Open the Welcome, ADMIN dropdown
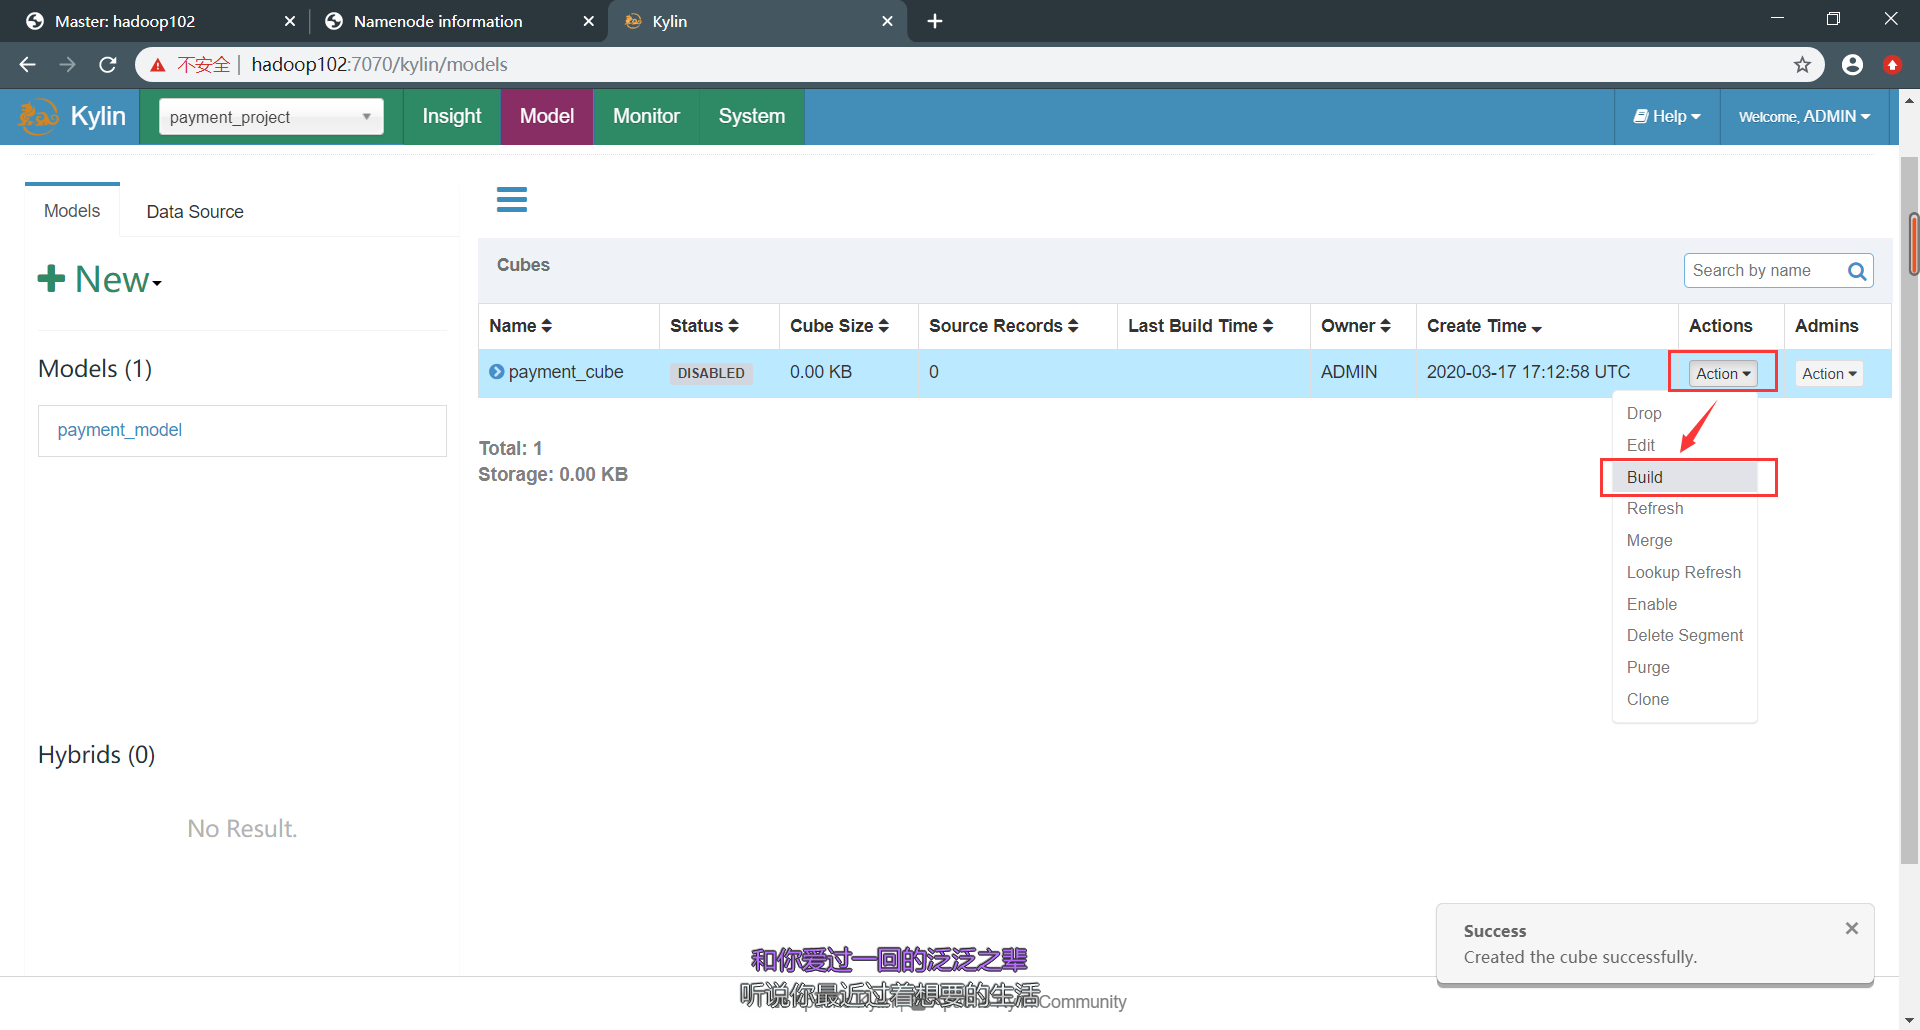 pyautogui.click(x=1804, y=117)
